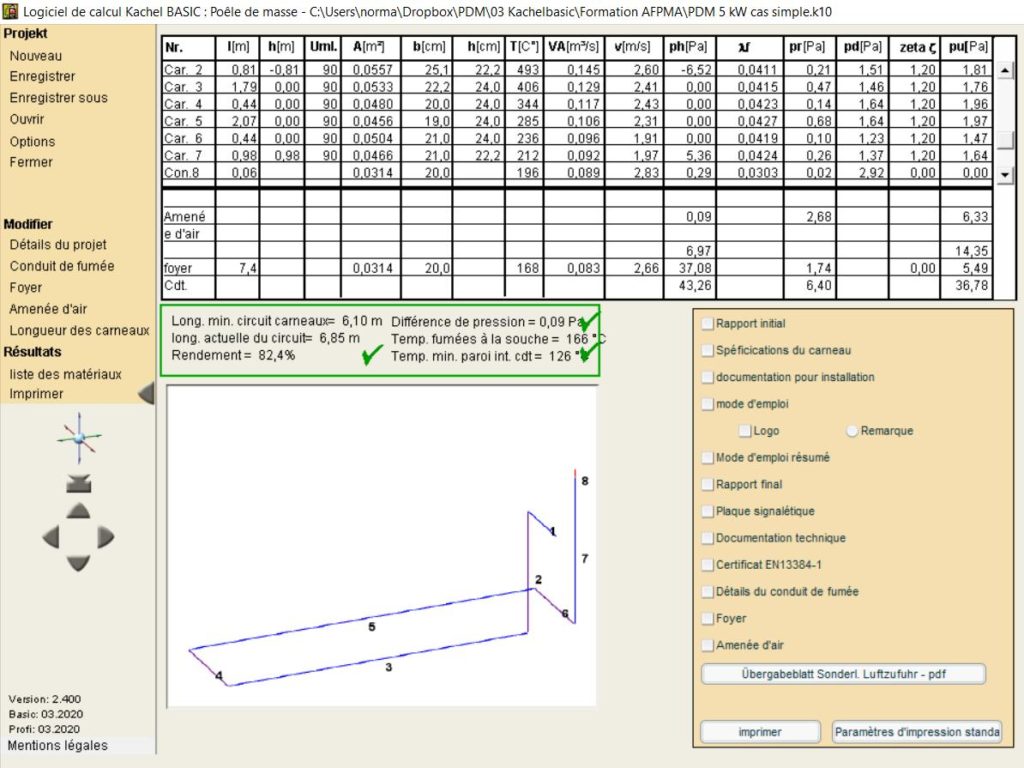Check Mode d'emploi résumé
The image size is (1024, 768).
[x=707, y=458]
